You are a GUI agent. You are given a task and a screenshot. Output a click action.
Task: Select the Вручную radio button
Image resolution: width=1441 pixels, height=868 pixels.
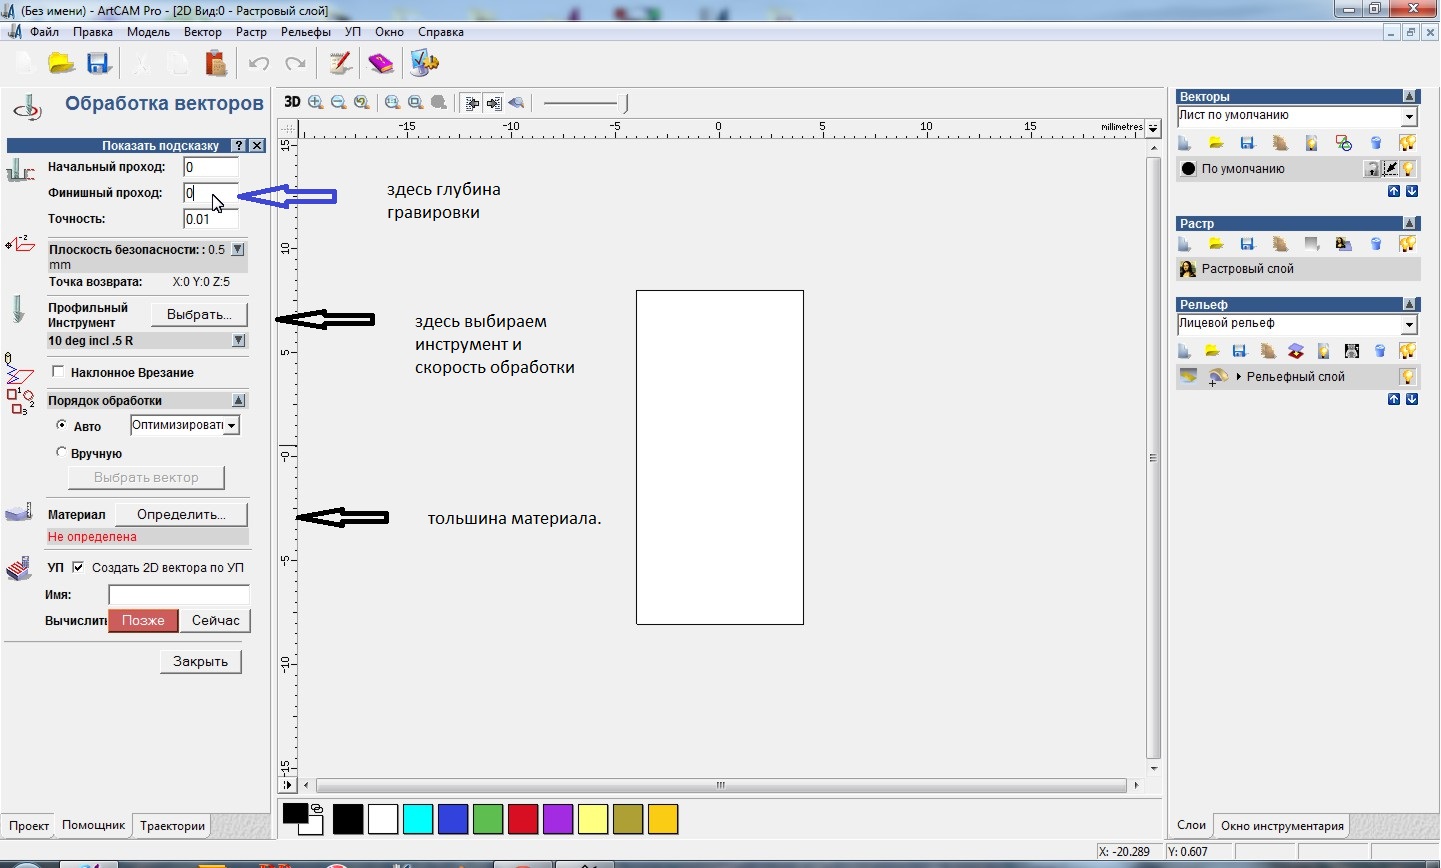pos(62,452)
